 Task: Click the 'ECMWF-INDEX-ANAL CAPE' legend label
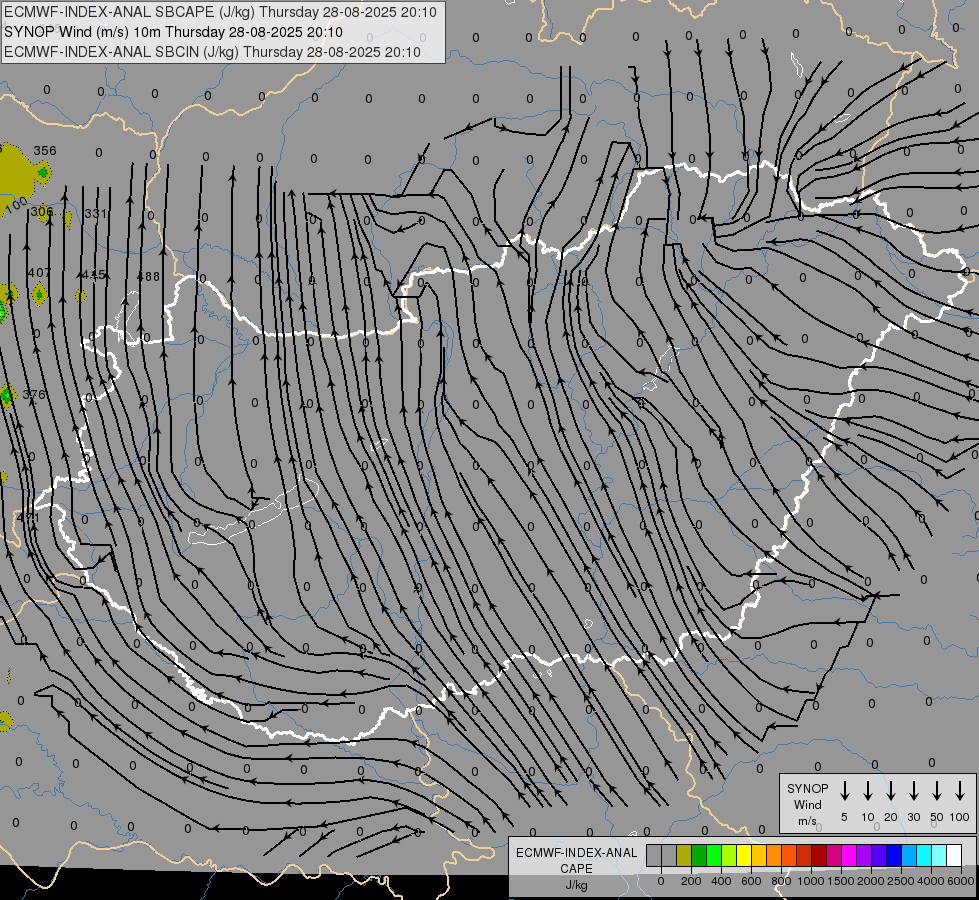(x=576, y=860)
